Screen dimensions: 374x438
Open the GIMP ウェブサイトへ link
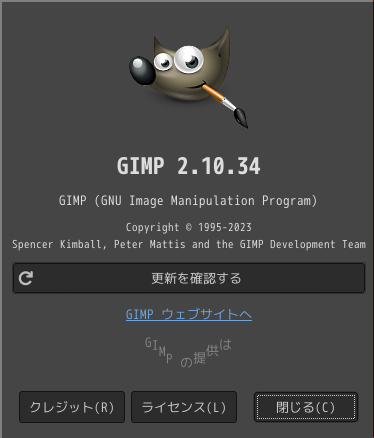189,314
